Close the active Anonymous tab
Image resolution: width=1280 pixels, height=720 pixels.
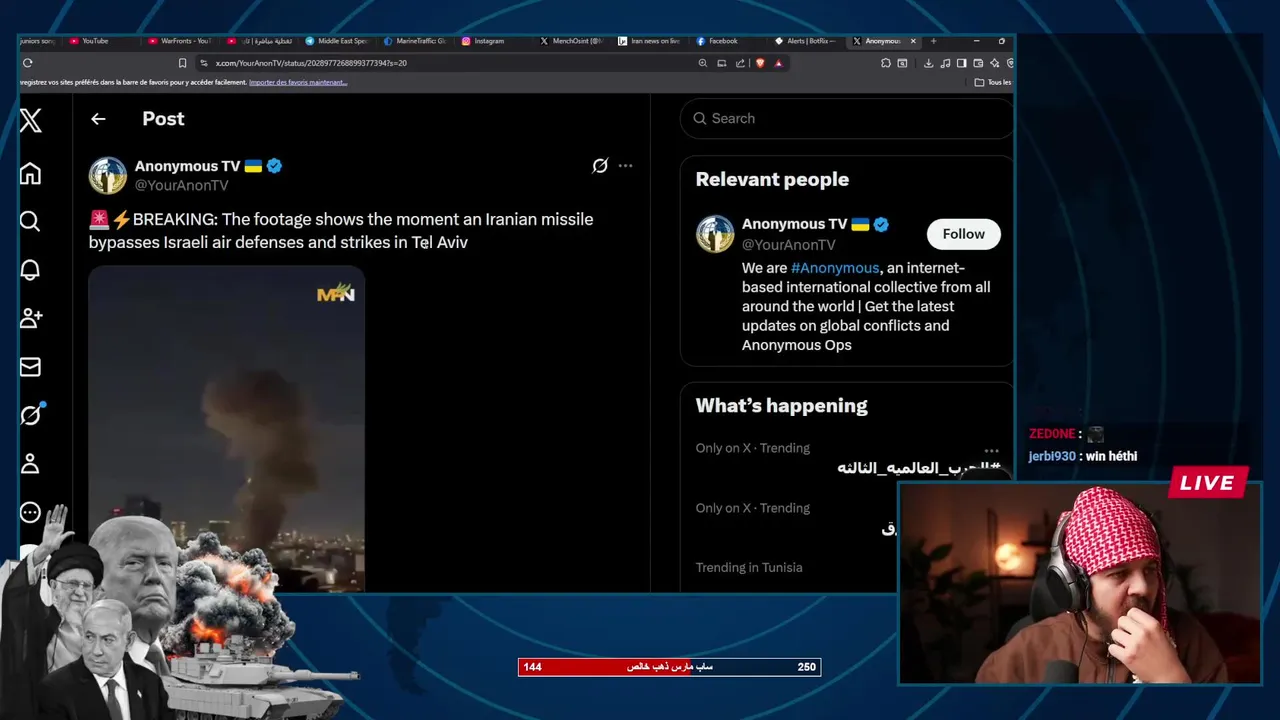(913, 41)
